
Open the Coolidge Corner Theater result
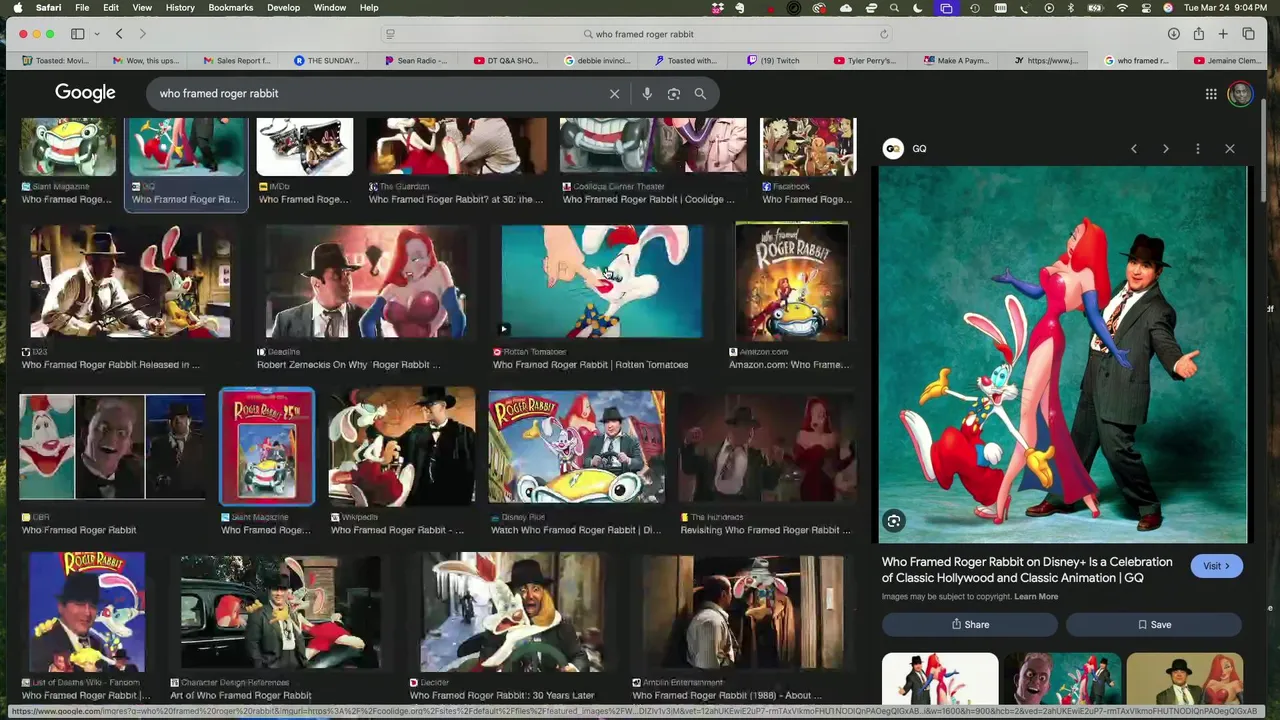click(652, 147)
